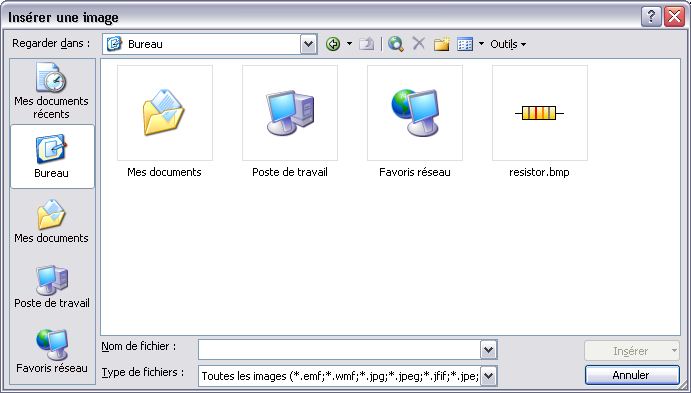Select the Favoris réseau thumbnail in file list
The width and height of the screenshot is (691, 393).
(415, 113)
